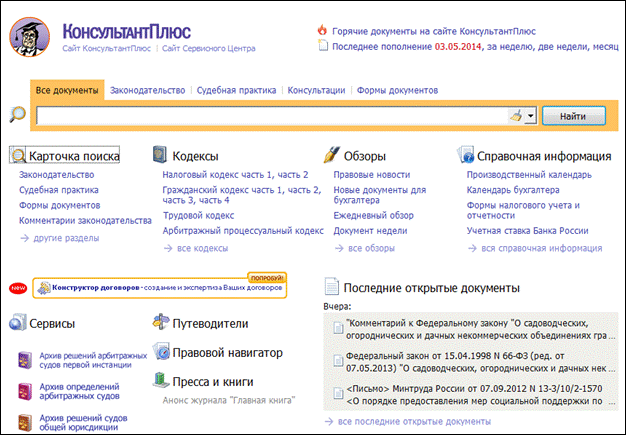Open the Ежедневный обзор link
This screenshot has height=435, width=626.
click(373, 216)
